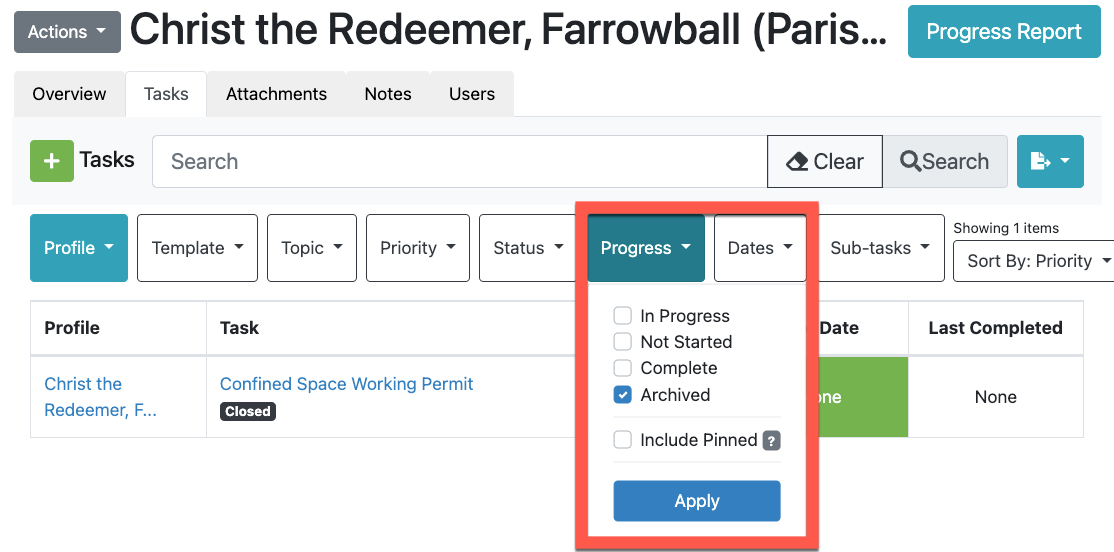The image size is (1114, 552).
Task: Open the Notes tab
Action: coord(388,94)
